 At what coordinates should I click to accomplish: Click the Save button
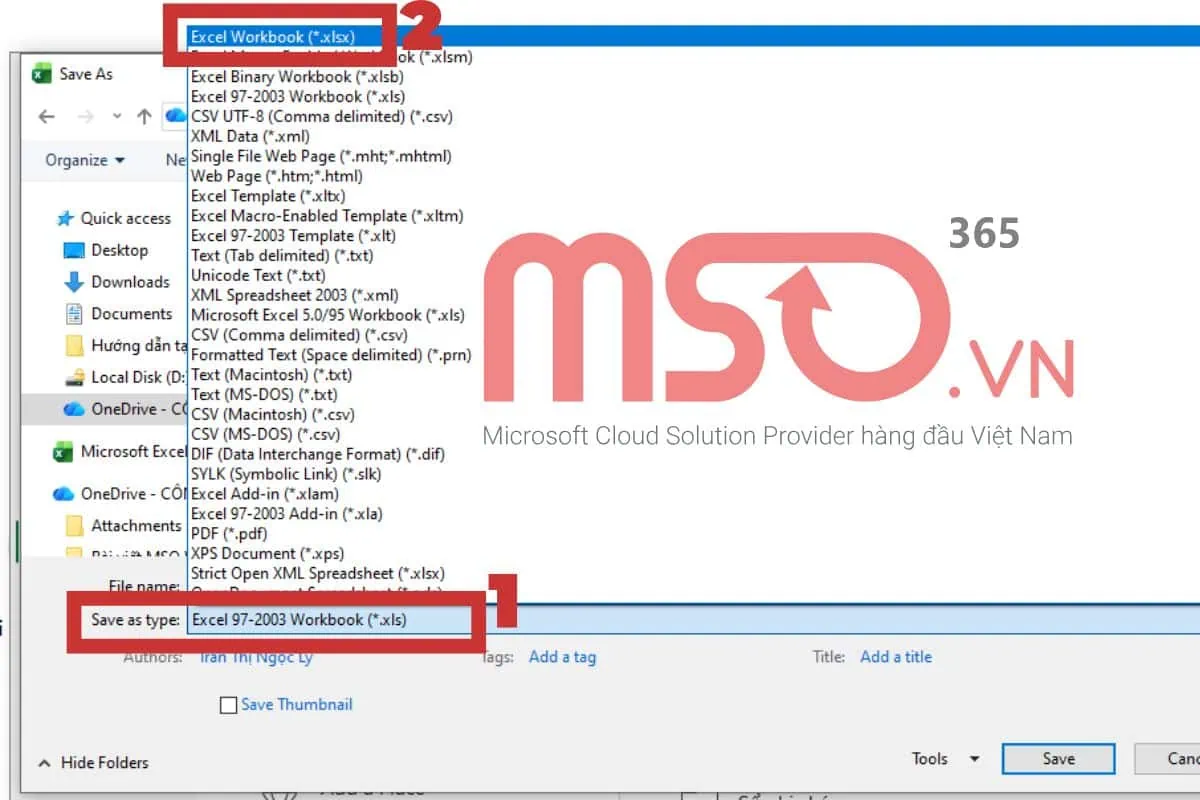point(1057,759)
